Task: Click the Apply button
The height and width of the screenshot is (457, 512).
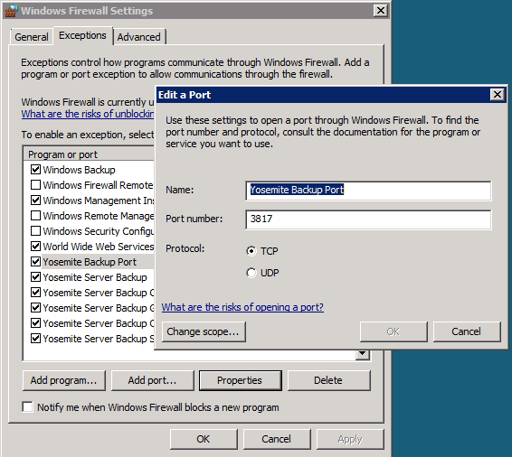Action: [x=350, y=439]
